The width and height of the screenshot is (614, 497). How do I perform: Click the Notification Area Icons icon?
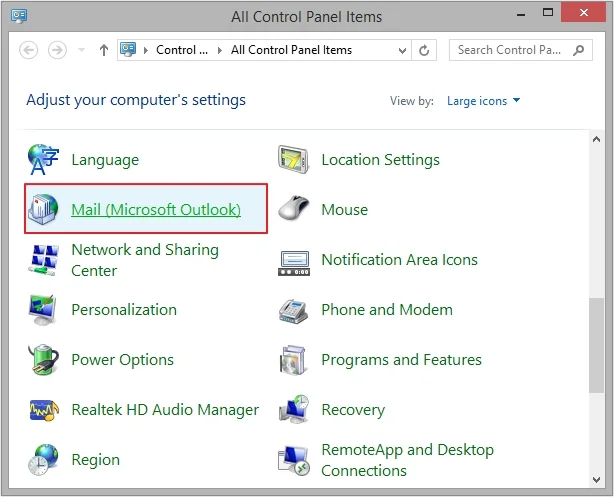(294, 263)
